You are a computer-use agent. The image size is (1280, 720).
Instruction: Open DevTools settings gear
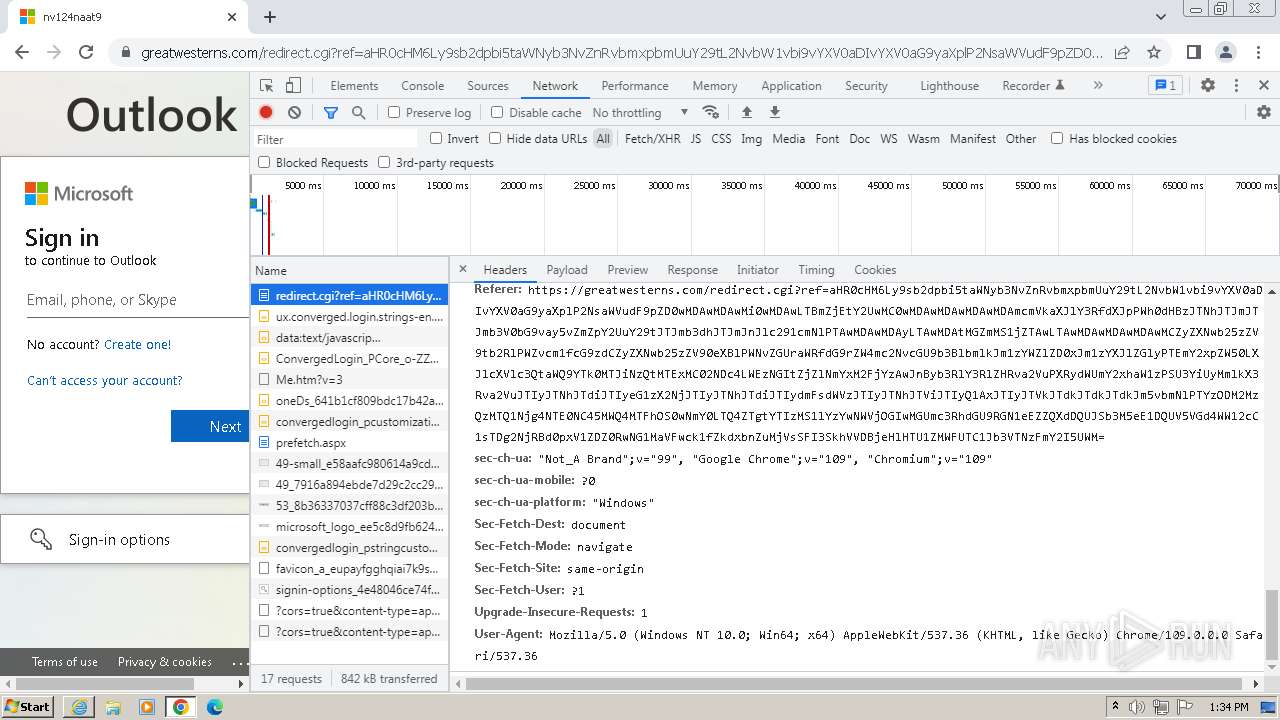(x=1208, y=86)
